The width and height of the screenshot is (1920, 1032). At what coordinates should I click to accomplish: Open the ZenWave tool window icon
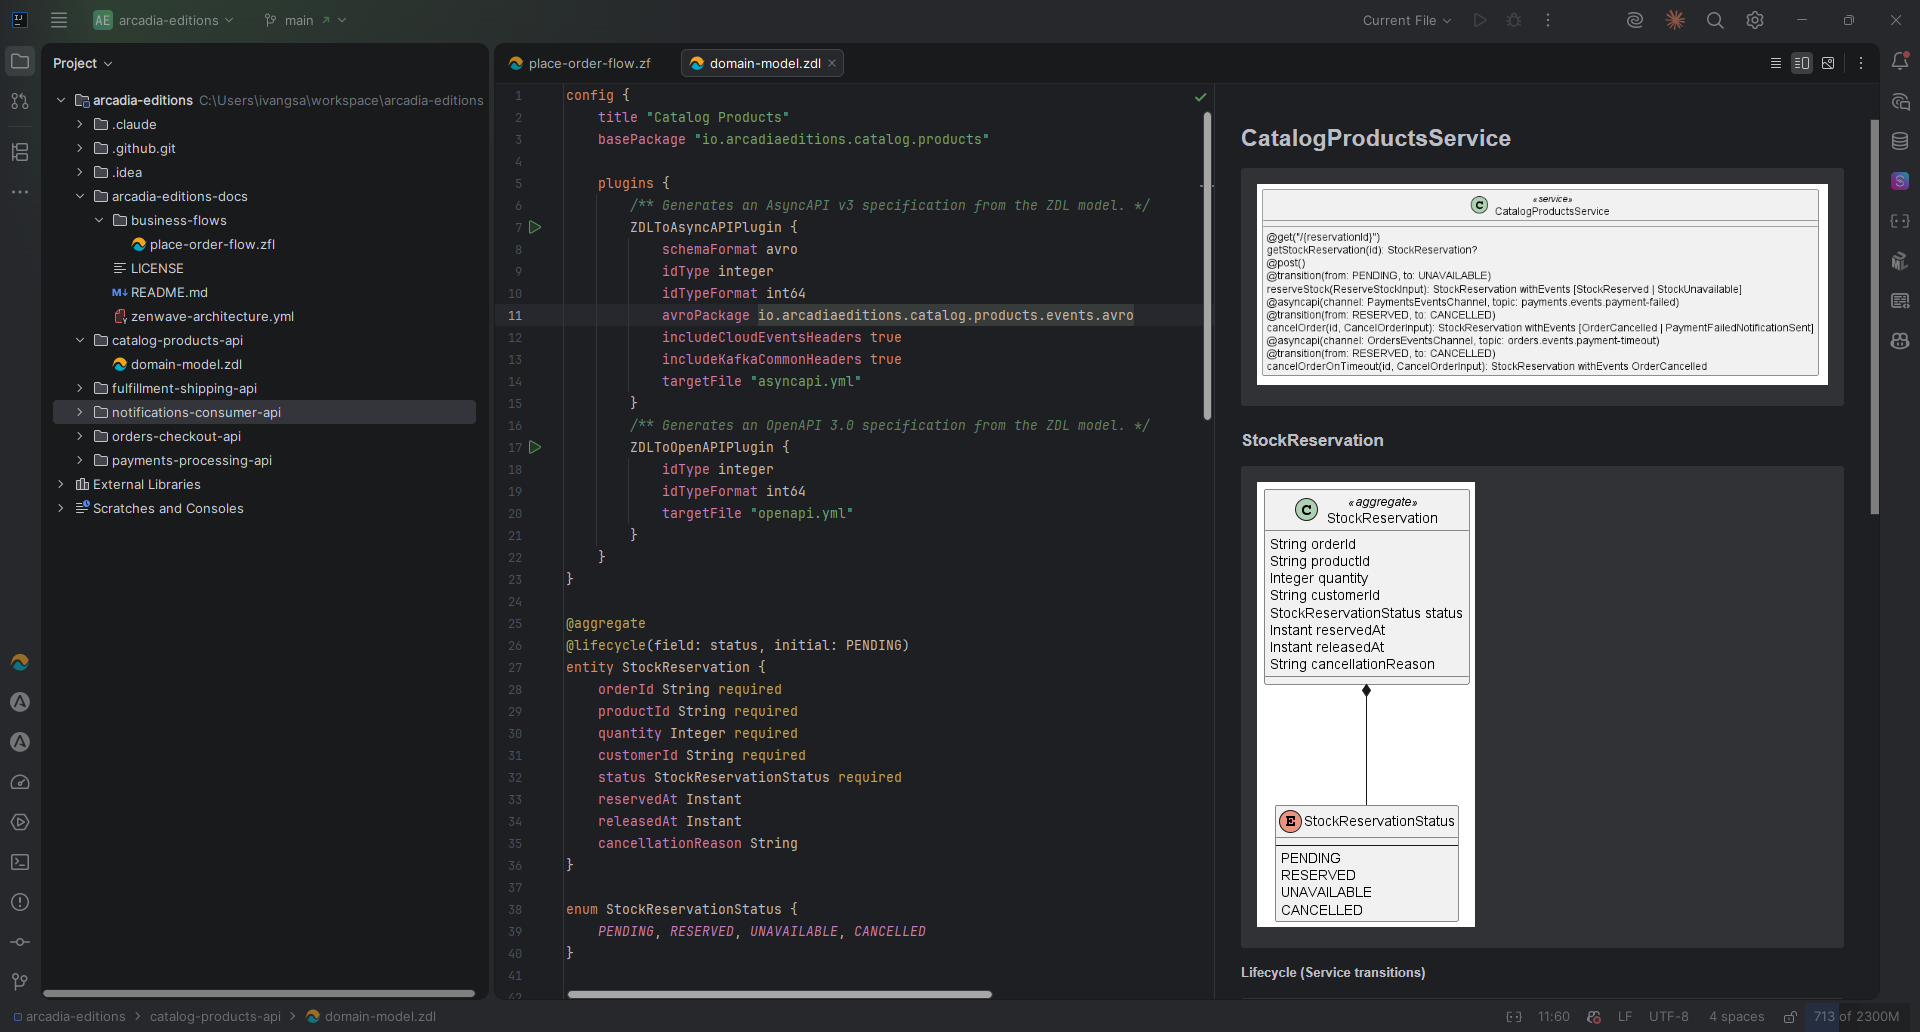[x=20, y=662]
